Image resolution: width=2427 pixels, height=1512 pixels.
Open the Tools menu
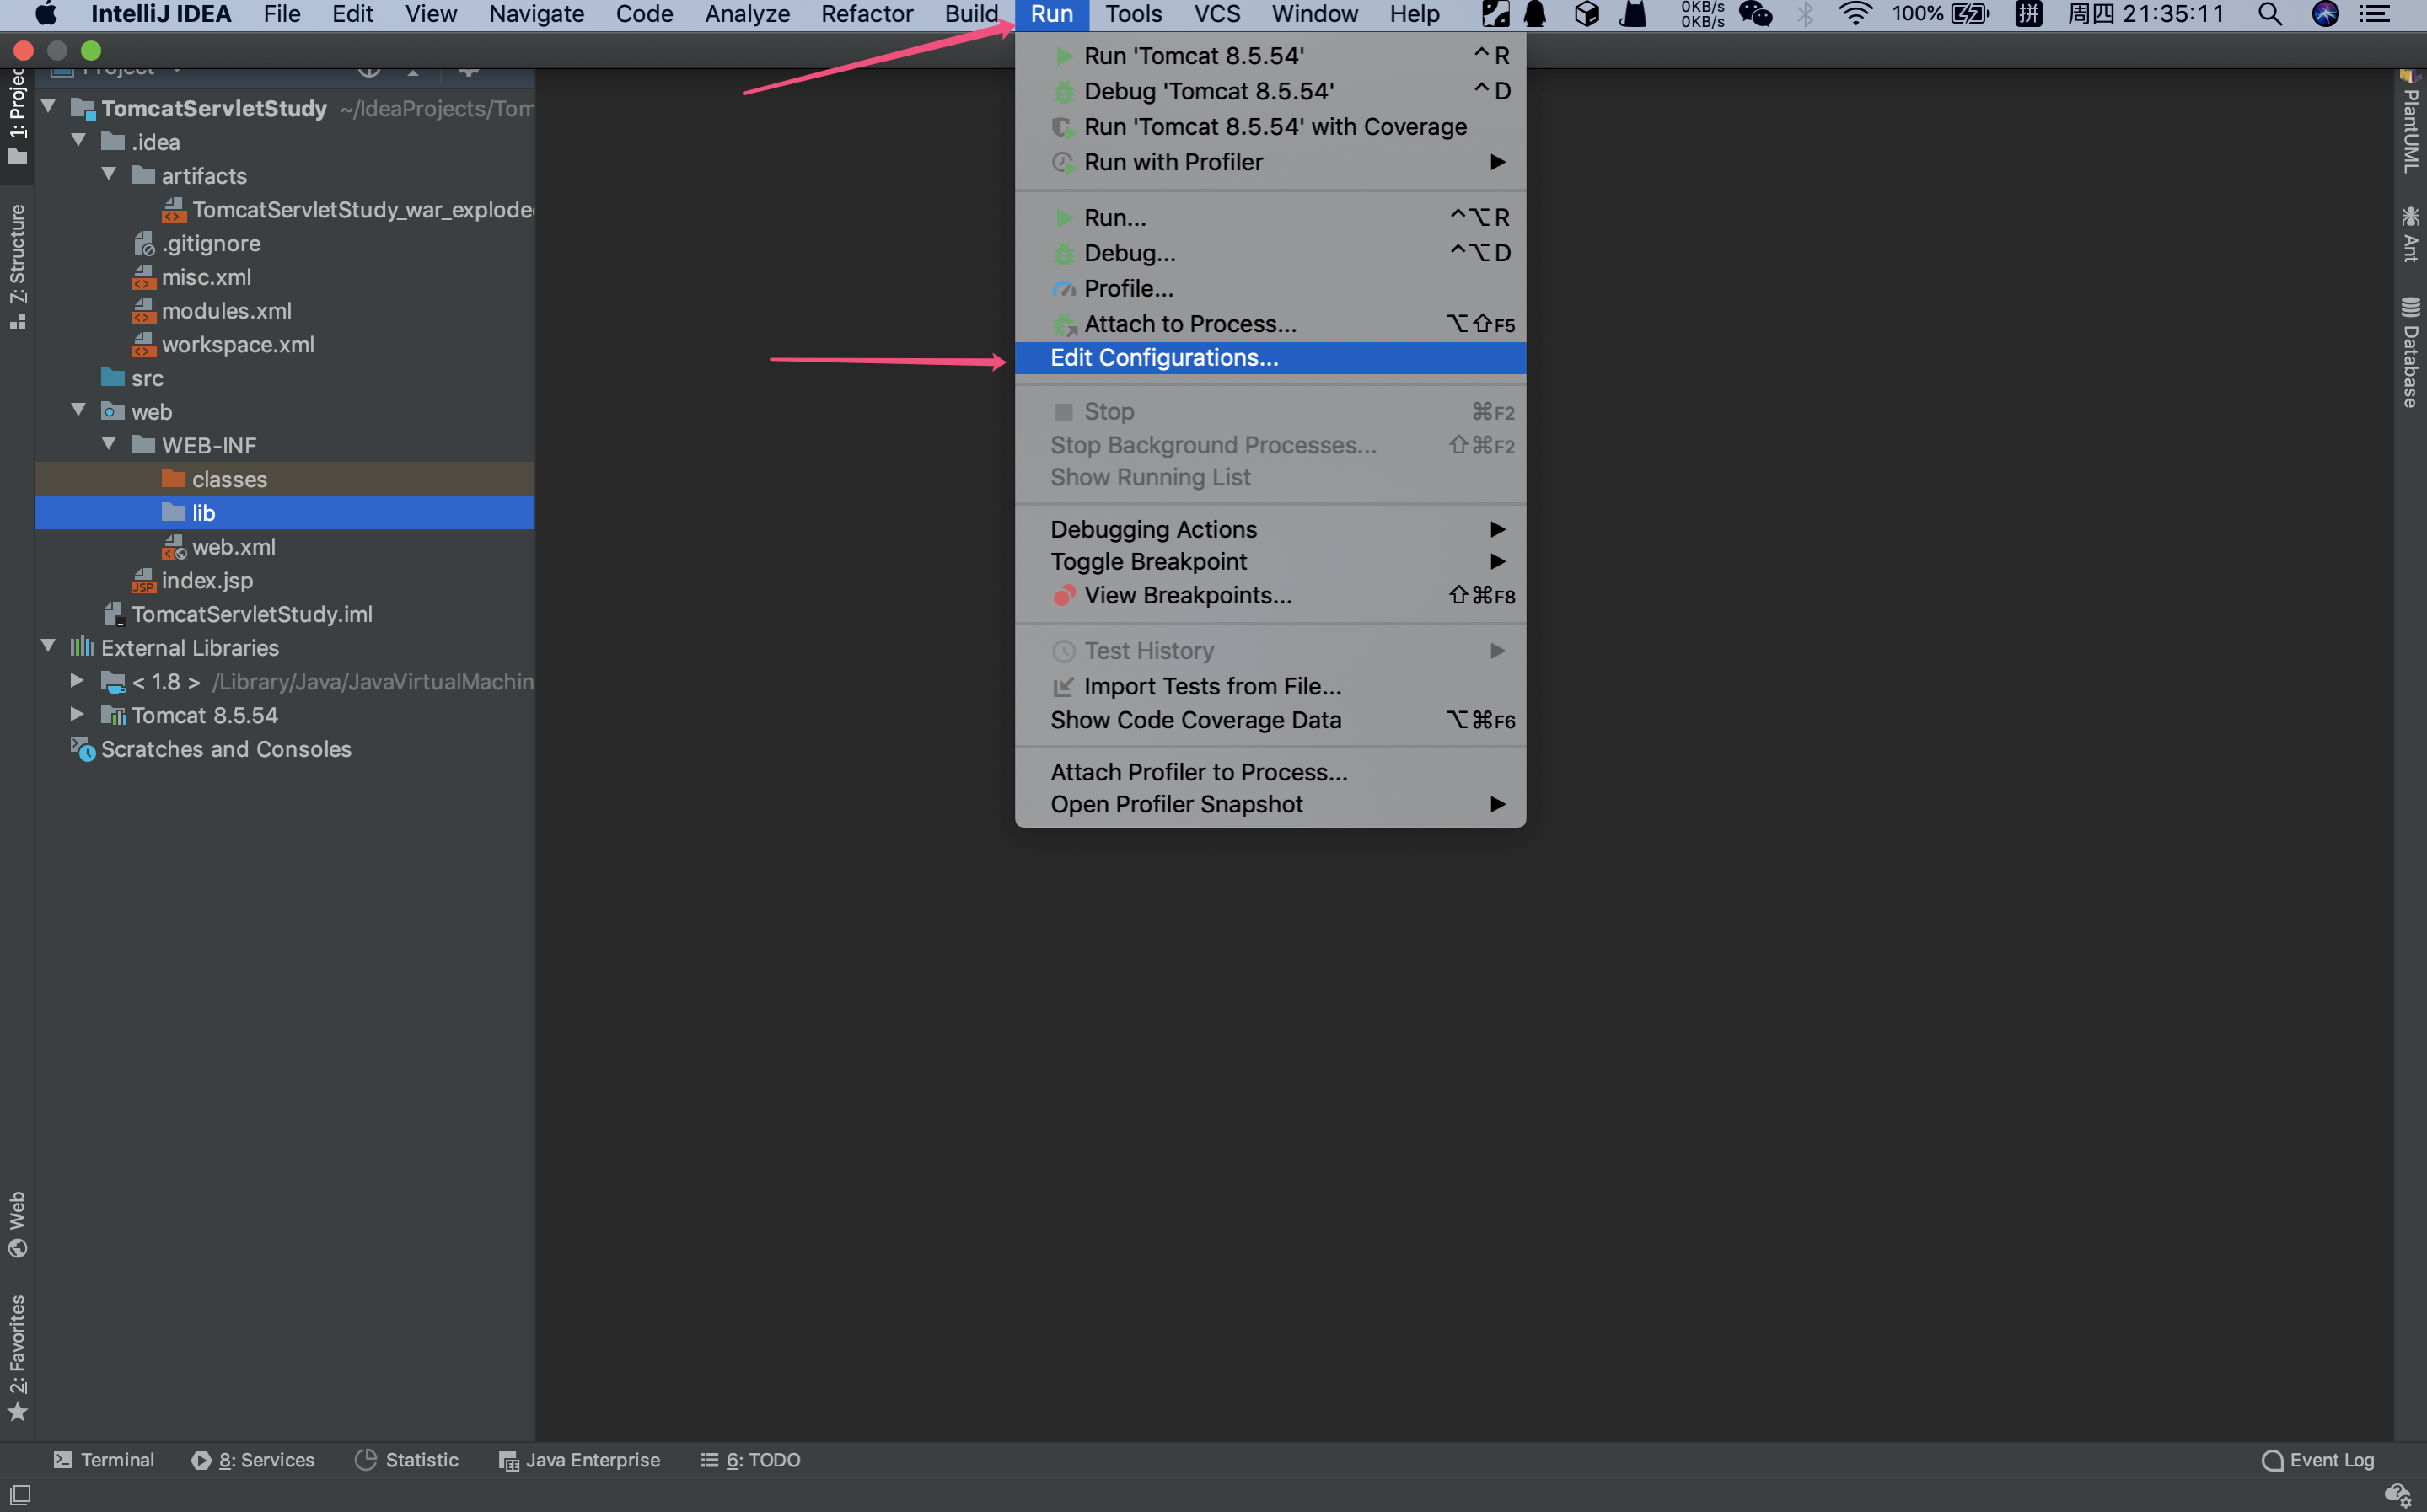coord(1132,14)
